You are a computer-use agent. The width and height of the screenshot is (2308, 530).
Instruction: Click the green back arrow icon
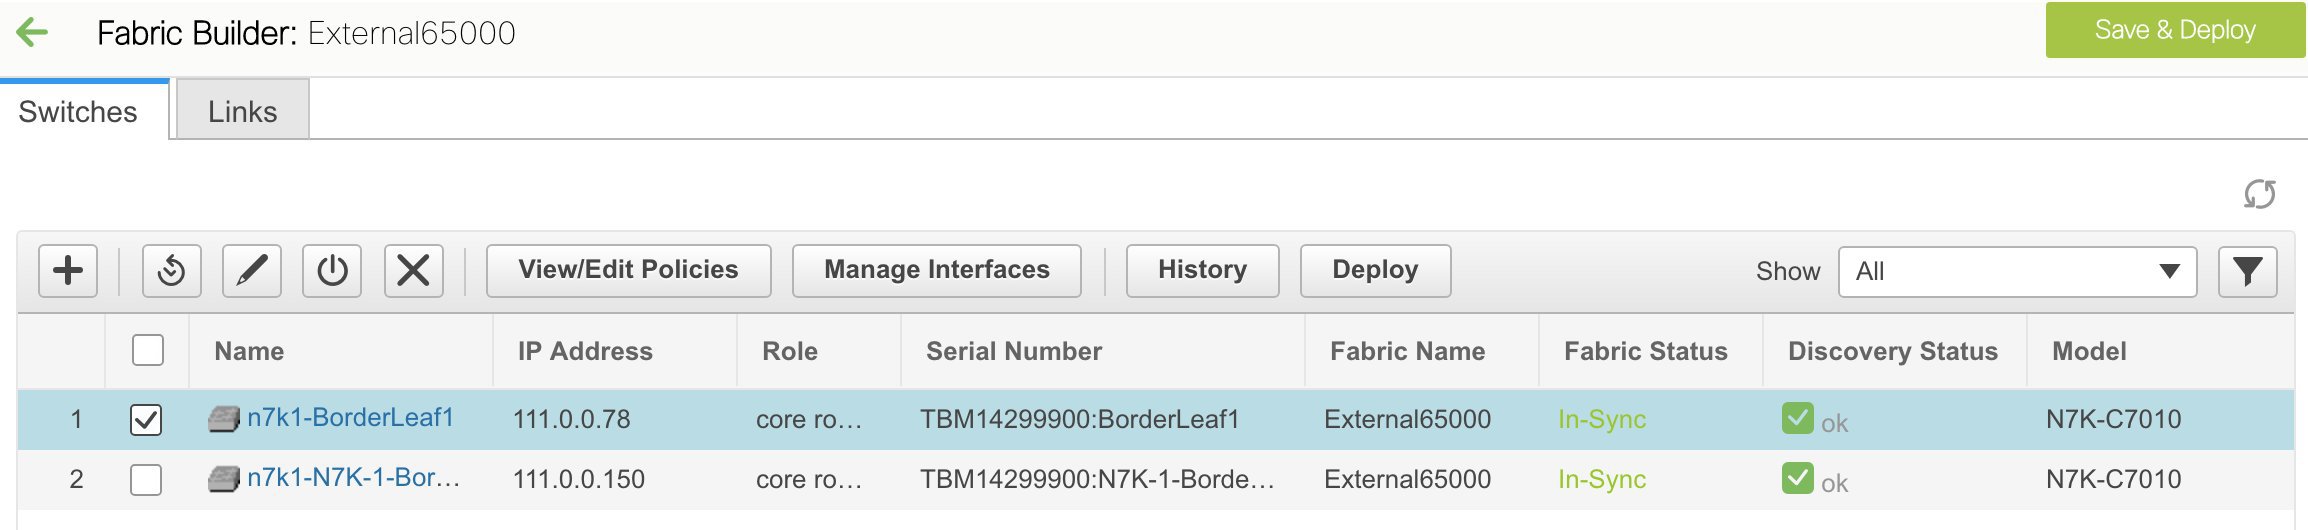point(33,32)
